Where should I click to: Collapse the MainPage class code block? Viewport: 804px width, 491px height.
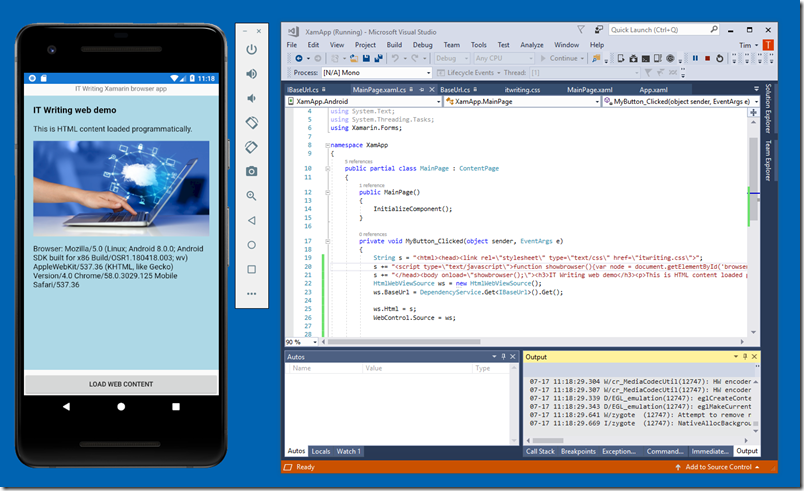point(327,169)
